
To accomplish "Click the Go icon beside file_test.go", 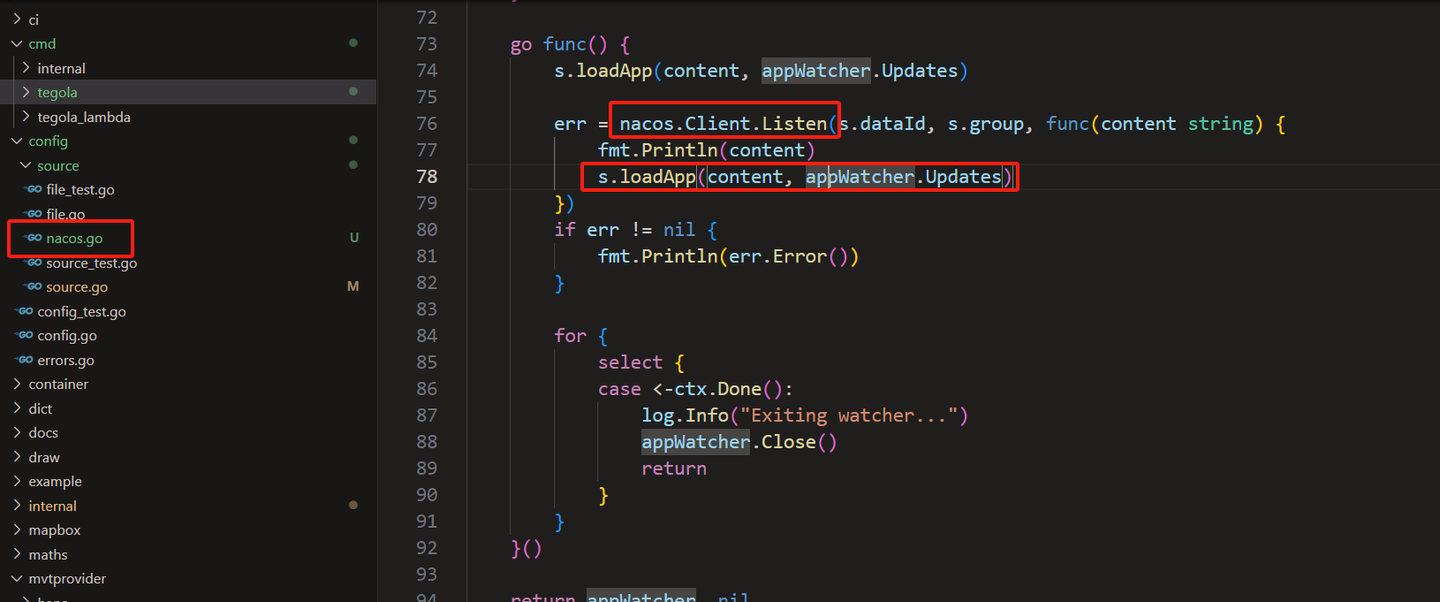I will pos(32,190).
